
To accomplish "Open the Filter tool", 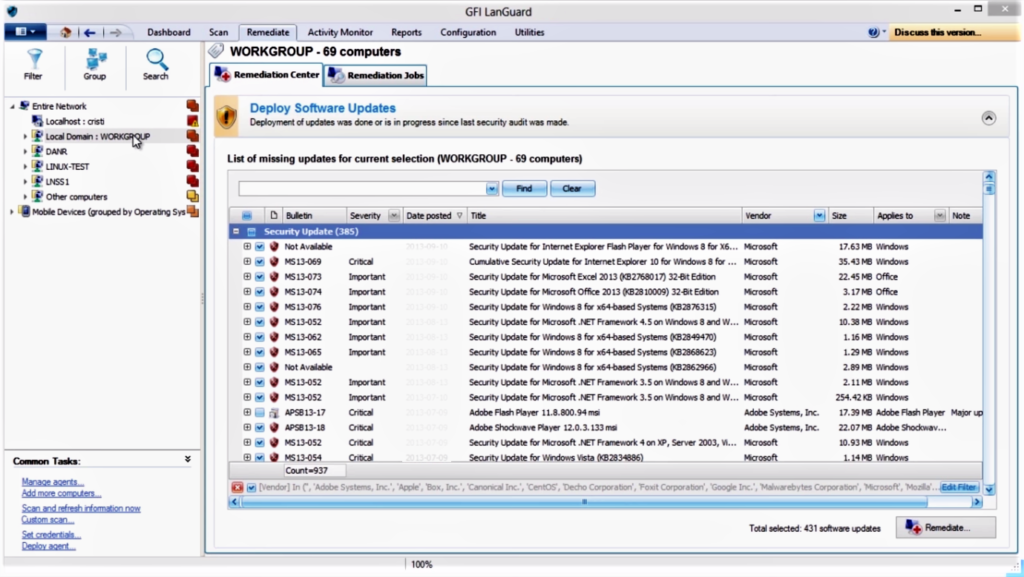I will pos(33,65).
